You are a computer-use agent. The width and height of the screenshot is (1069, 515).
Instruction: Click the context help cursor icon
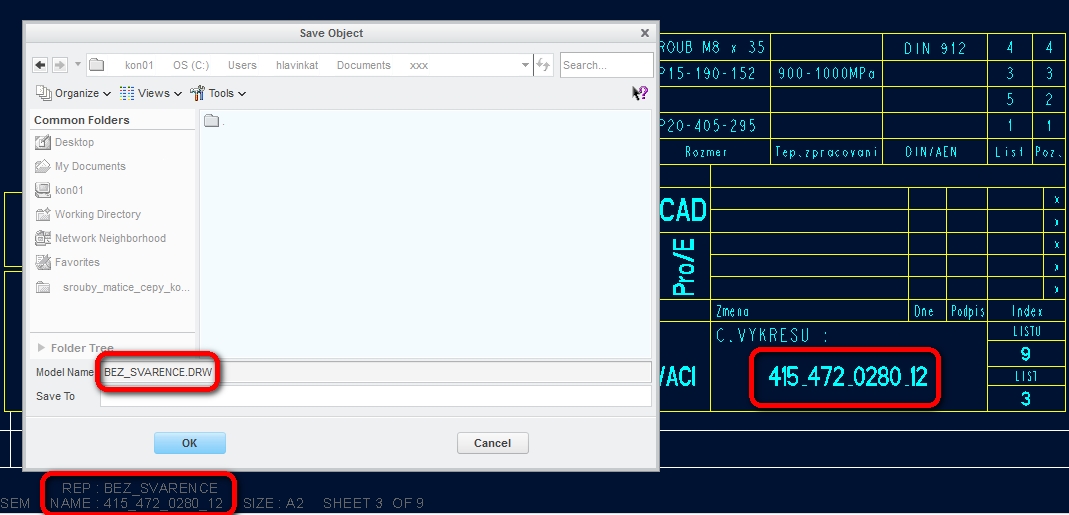coord(639,93)
